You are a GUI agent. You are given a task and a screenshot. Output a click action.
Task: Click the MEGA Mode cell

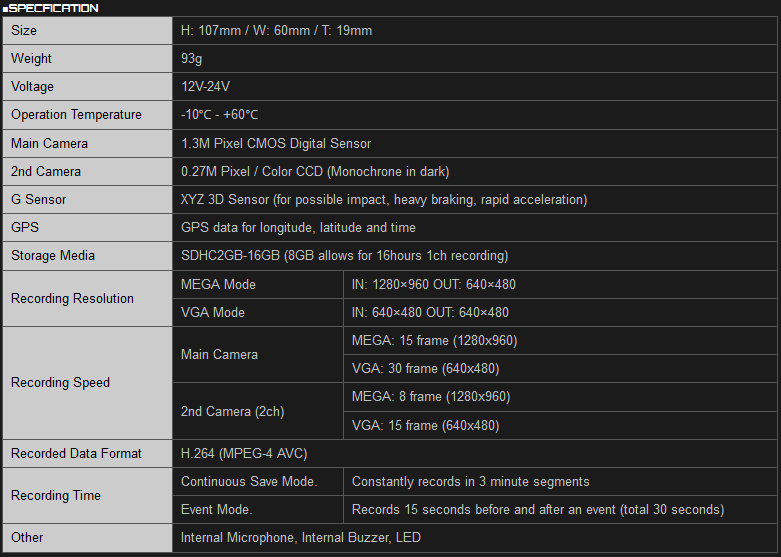[218, 284]
